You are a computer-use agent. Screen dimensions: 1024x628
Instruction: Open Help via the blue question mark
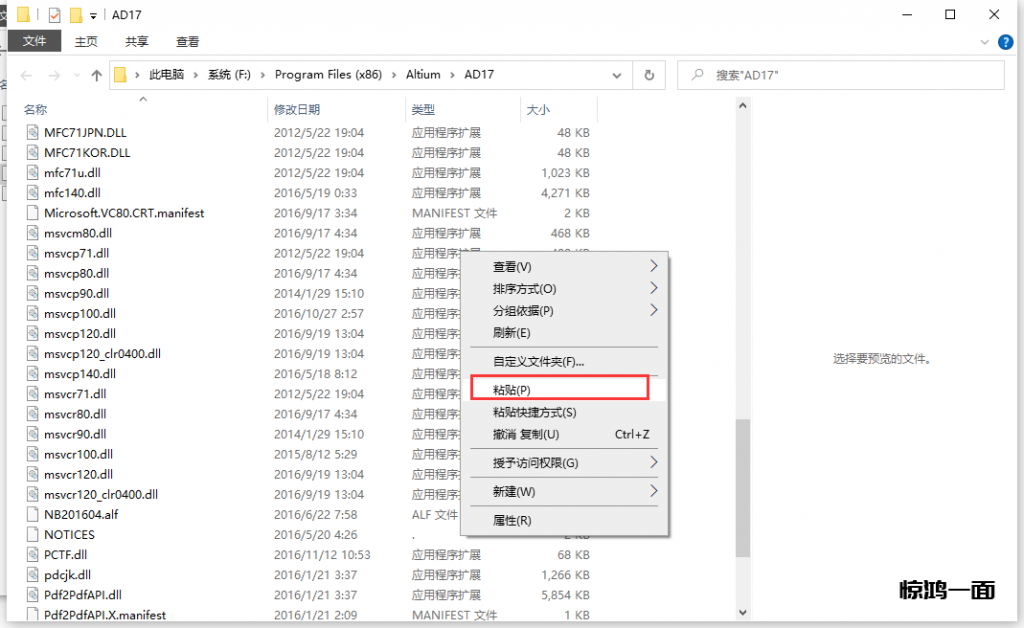coord(1004,41)
